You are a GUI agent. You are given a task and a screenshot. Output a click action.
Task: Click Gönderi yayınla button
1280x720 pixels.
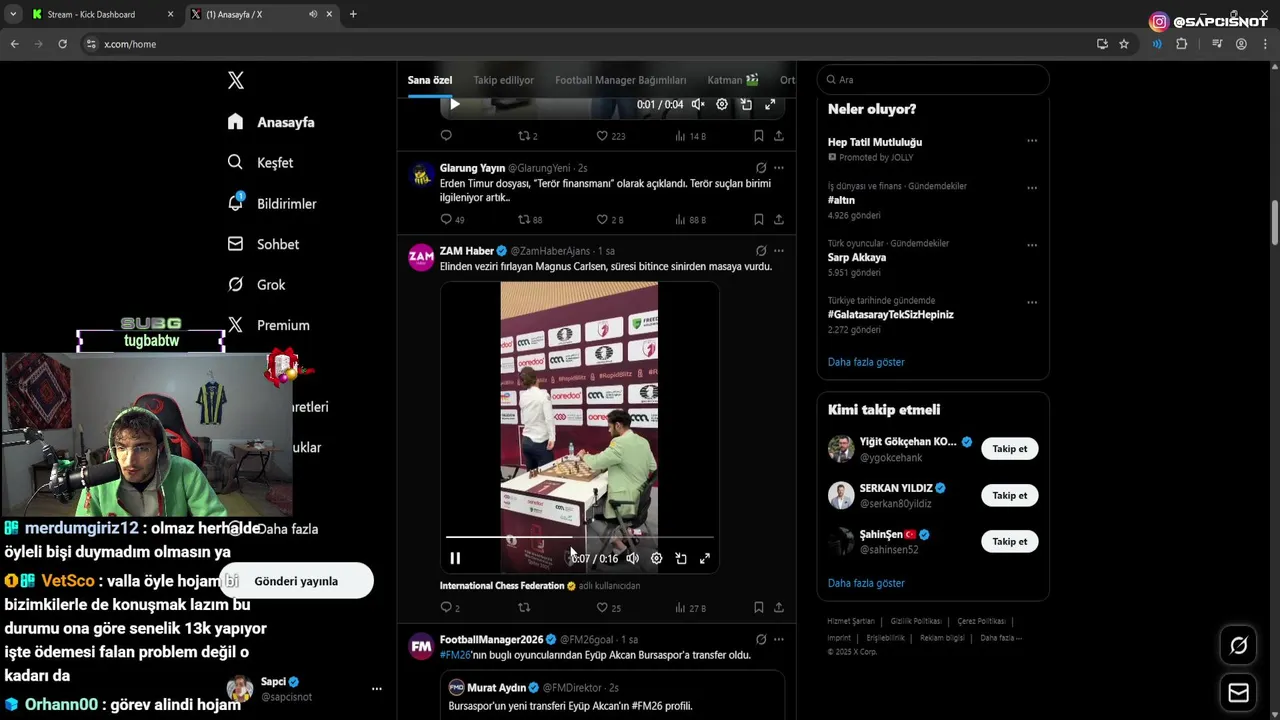tap(296, 581)
